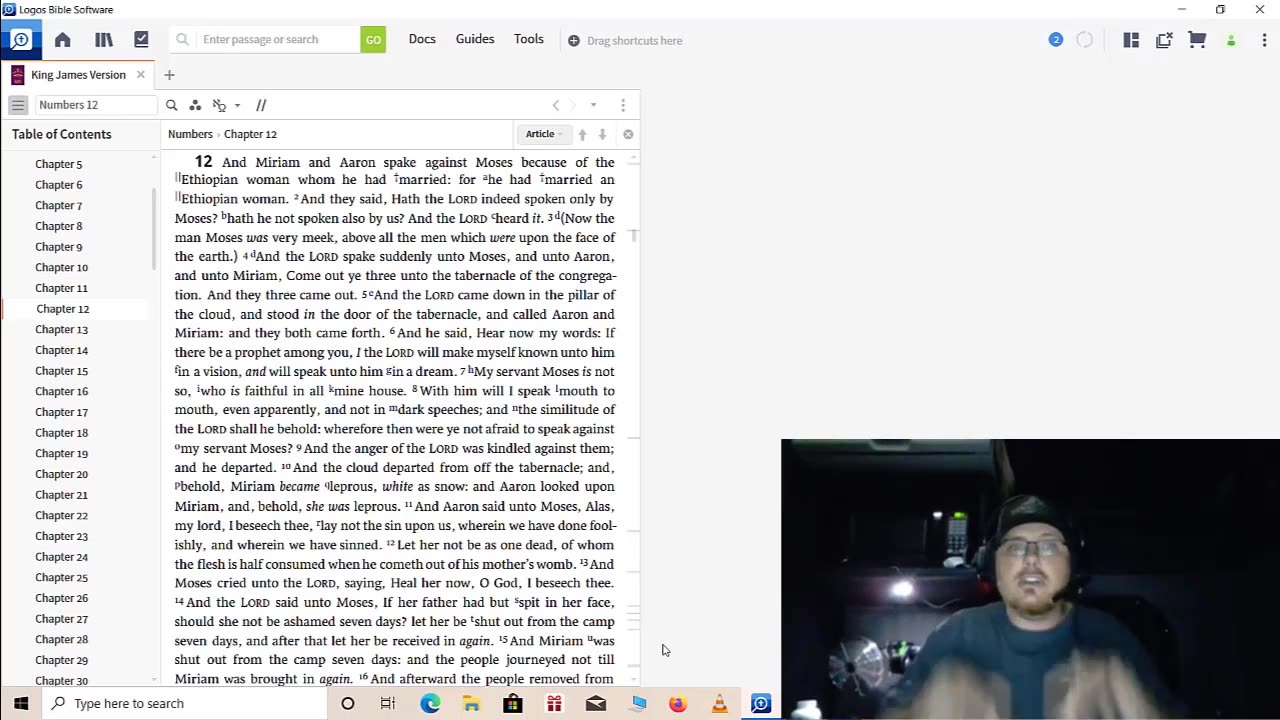This screenshot has height=720, width=1280.
Task: Open Task View on the taskbar
Action: (388, 703)
